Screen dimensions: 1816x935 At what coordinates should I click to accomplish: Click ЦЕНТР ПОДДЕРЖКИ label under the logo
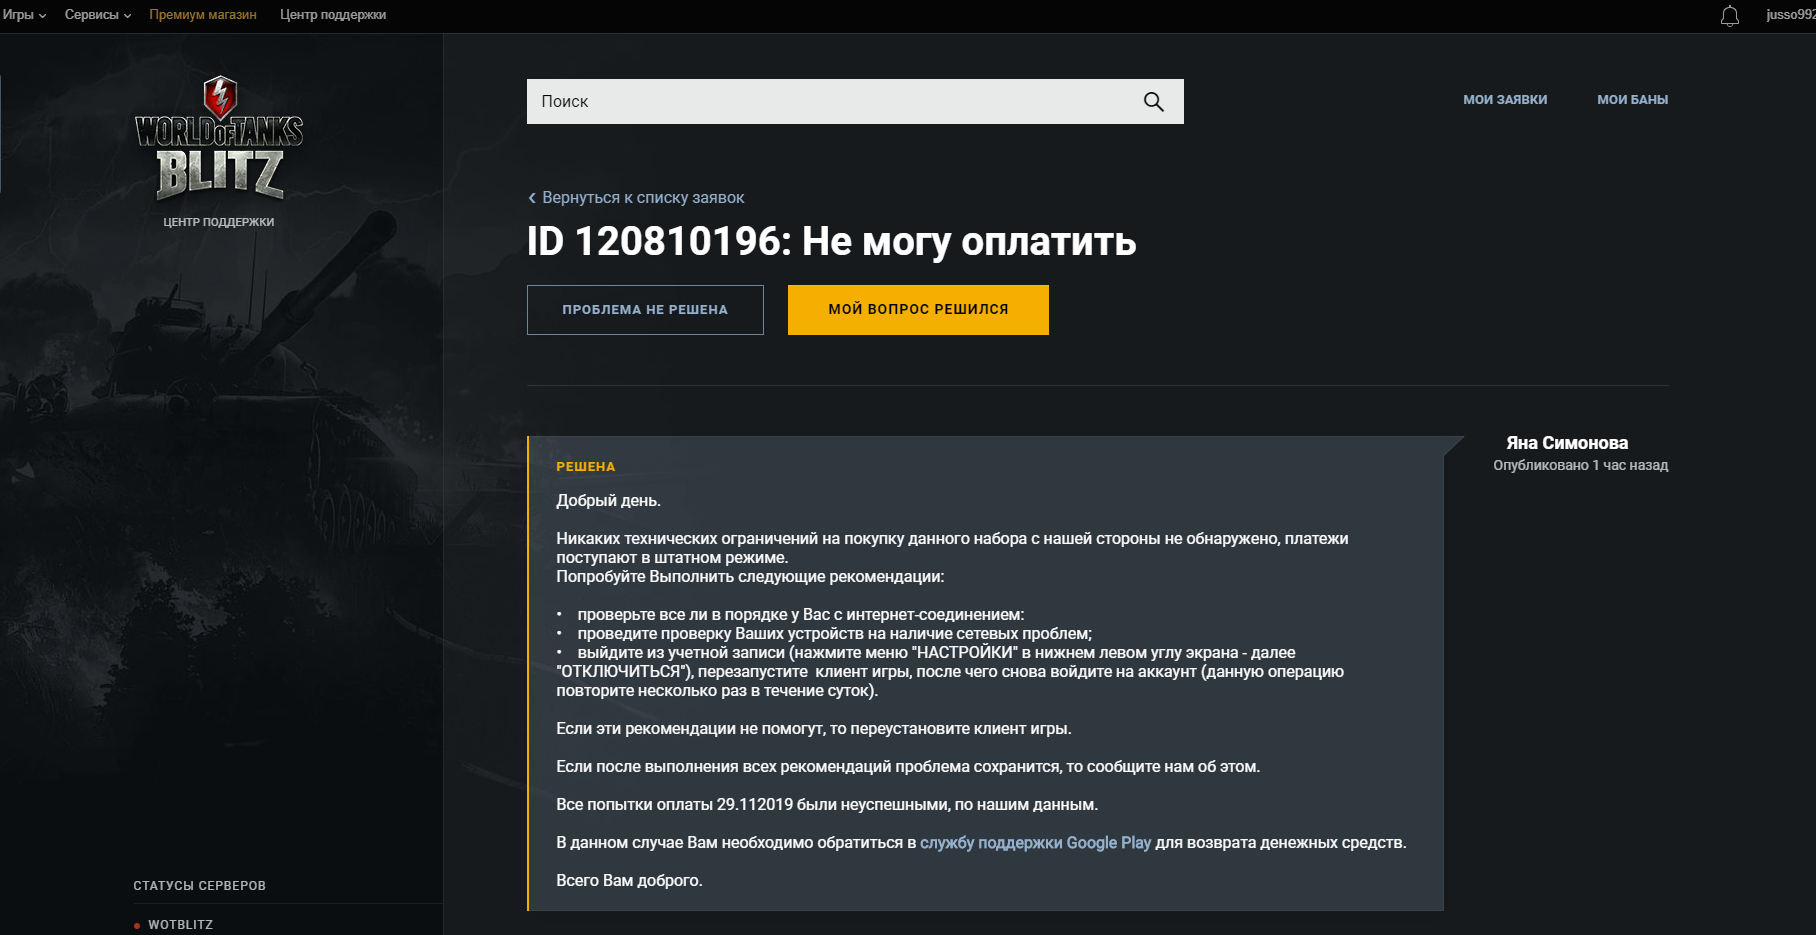(219, 222)
